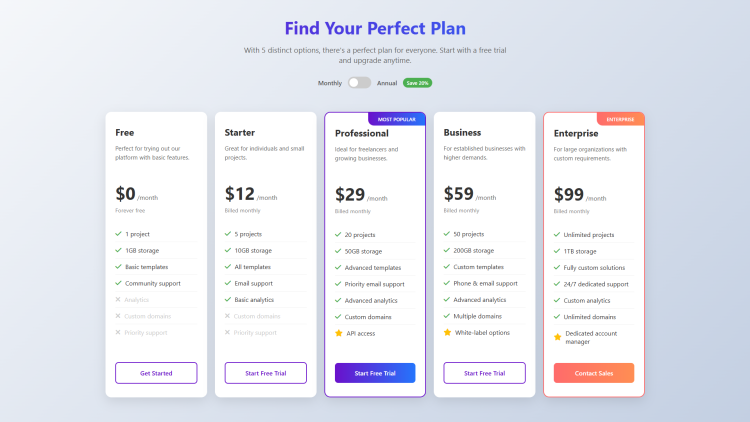Screen dimensions: 750x422
Task: Click the Save 20% badge
Action: (418, 83)
